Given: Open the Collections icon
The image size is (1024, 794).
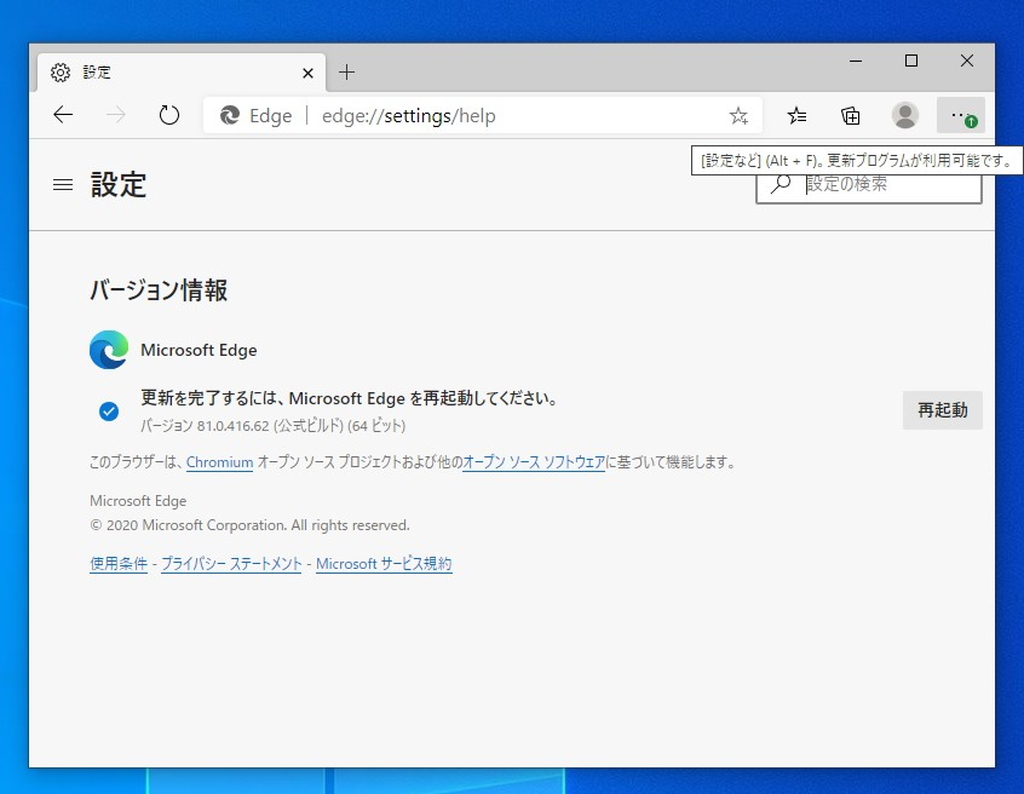Looking at the screenshot, I should (850, 116).
